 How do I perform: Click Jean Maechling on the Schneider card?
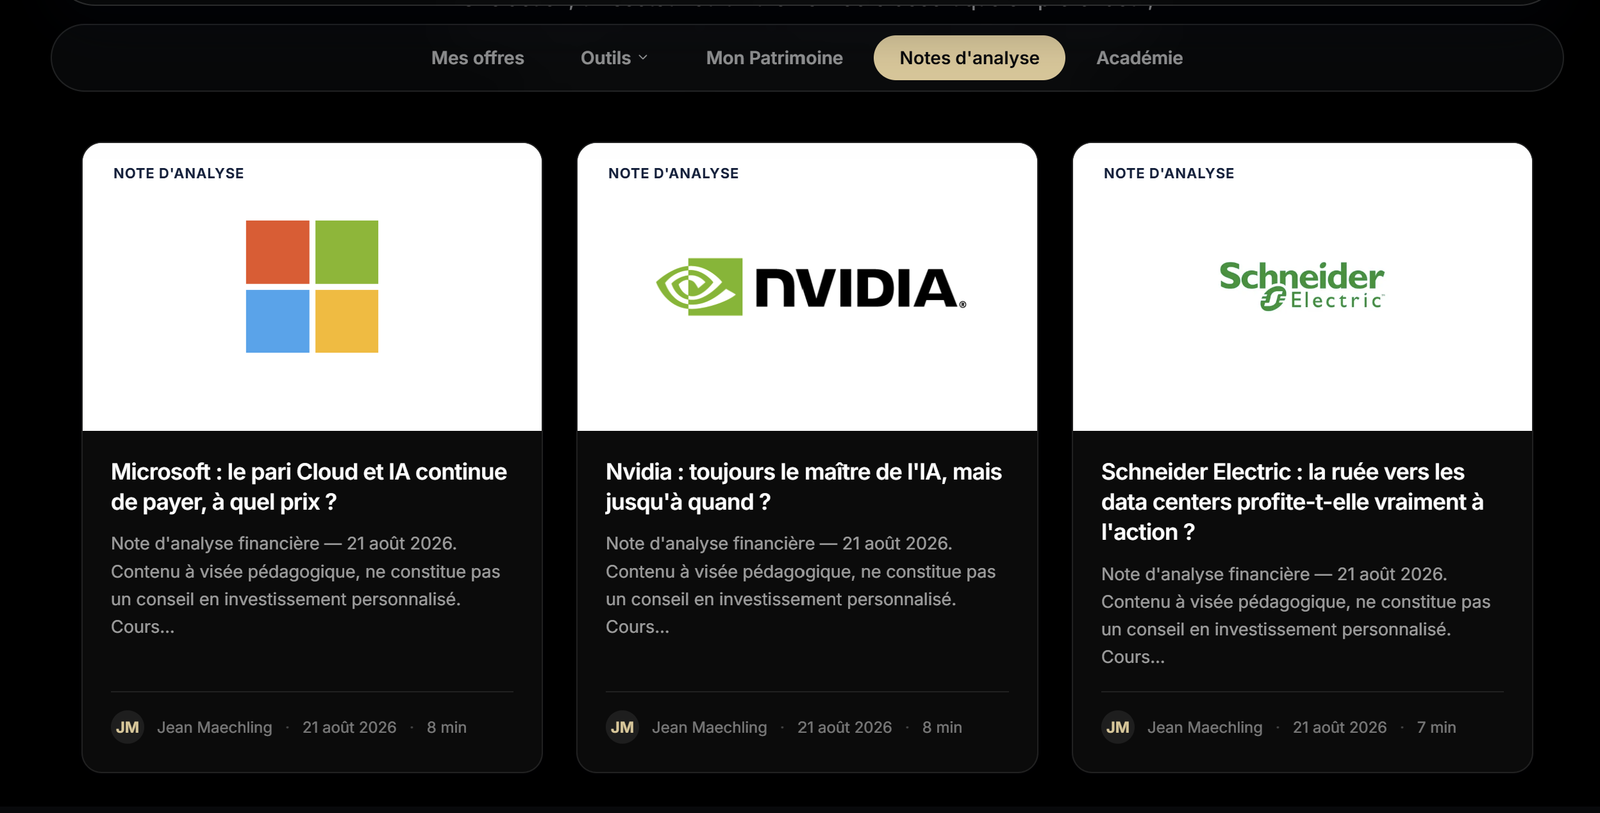point(1204,728)
